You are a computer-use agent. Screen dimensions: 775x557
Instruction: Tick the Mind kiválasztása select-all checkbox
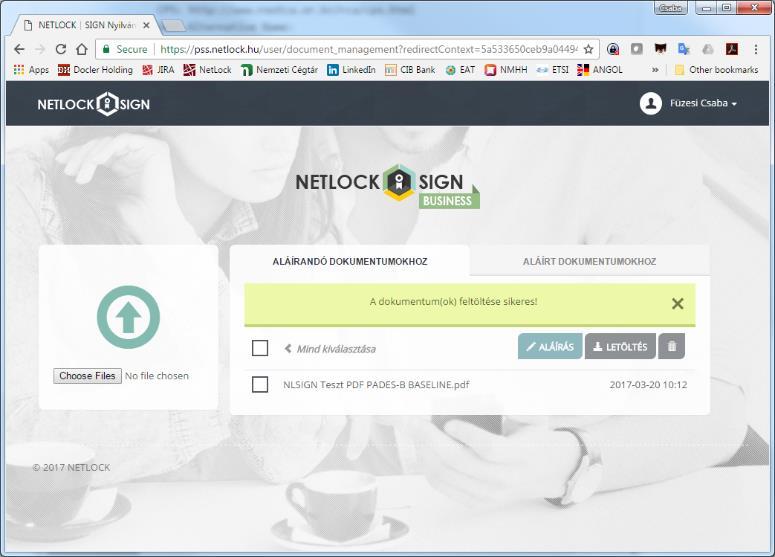[x=260, y=348]
